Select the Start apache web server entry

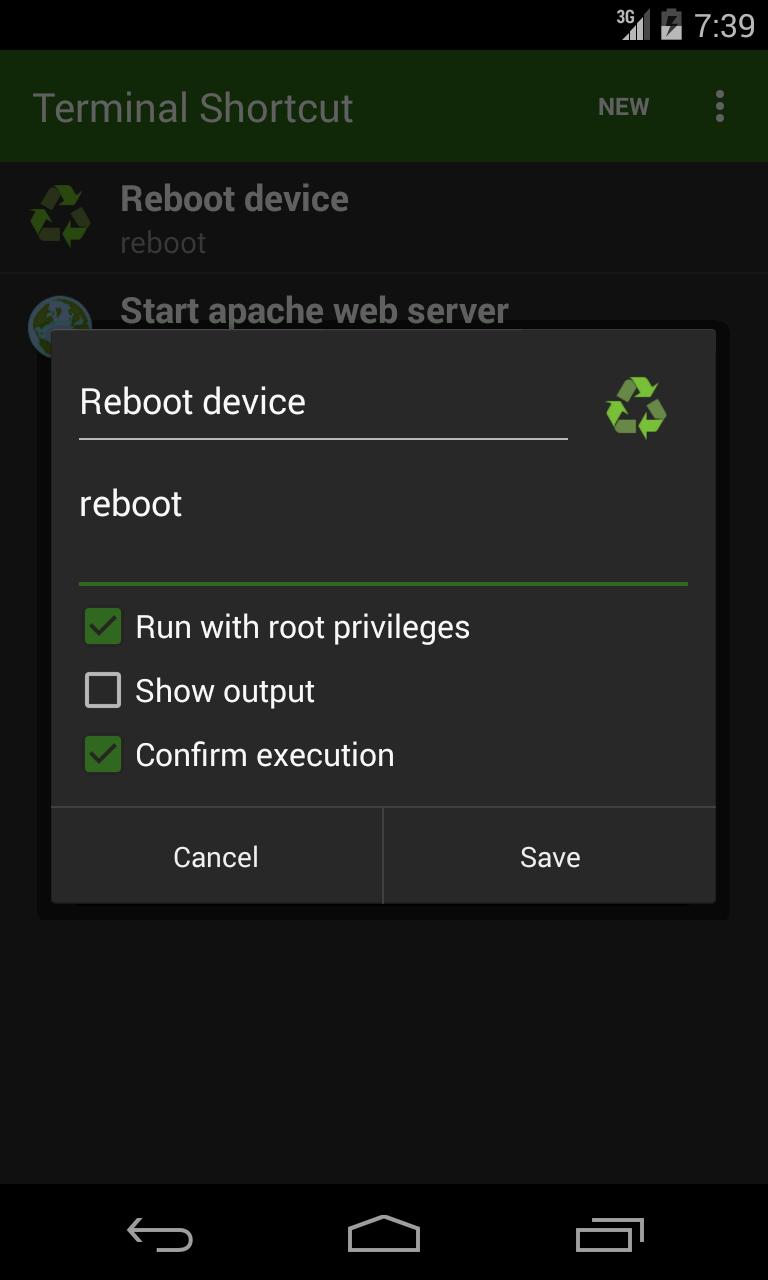pyautogui.click(x=314, y=311)
